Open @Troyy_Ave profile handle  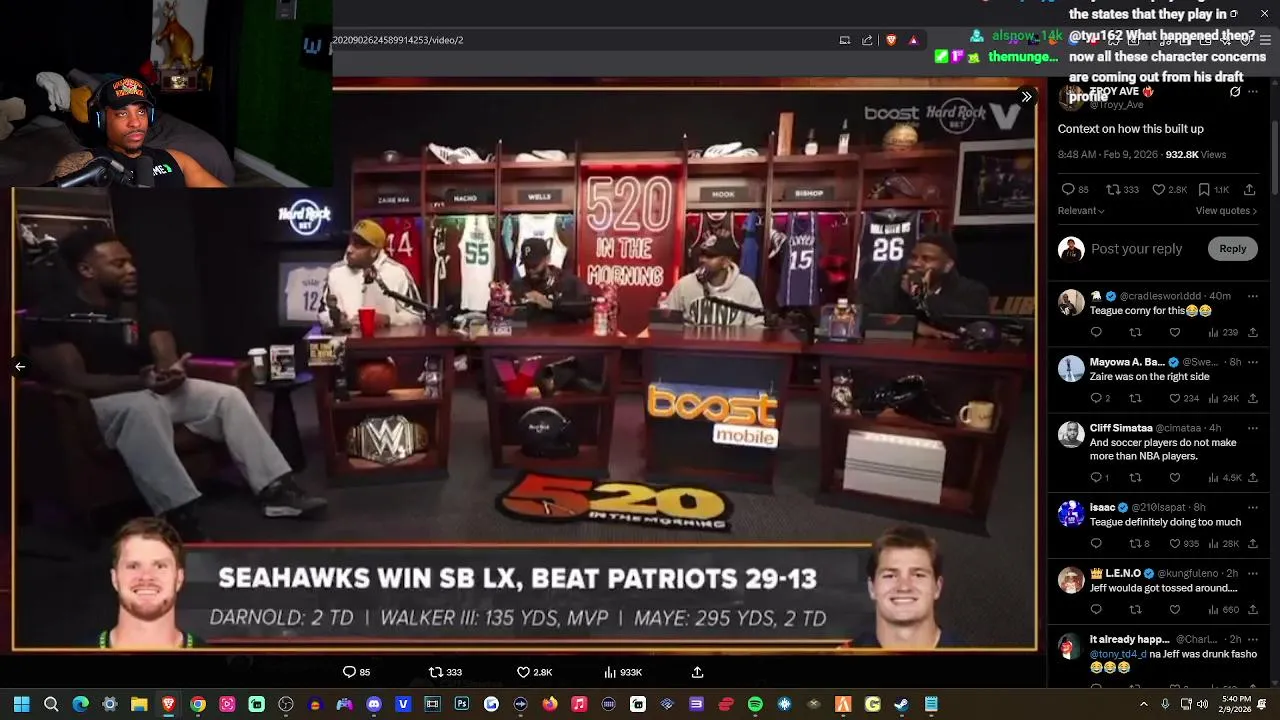click(1116, 105)
